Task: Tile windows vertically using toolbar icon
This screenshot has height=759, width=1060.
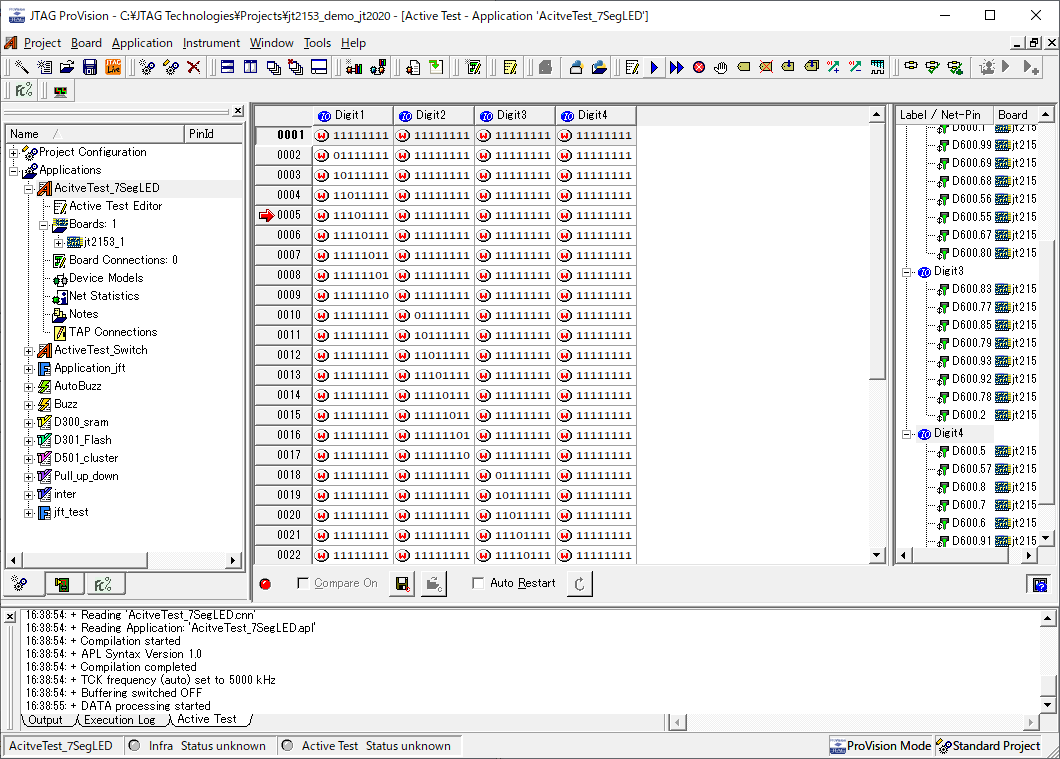Action: [251, 67]
